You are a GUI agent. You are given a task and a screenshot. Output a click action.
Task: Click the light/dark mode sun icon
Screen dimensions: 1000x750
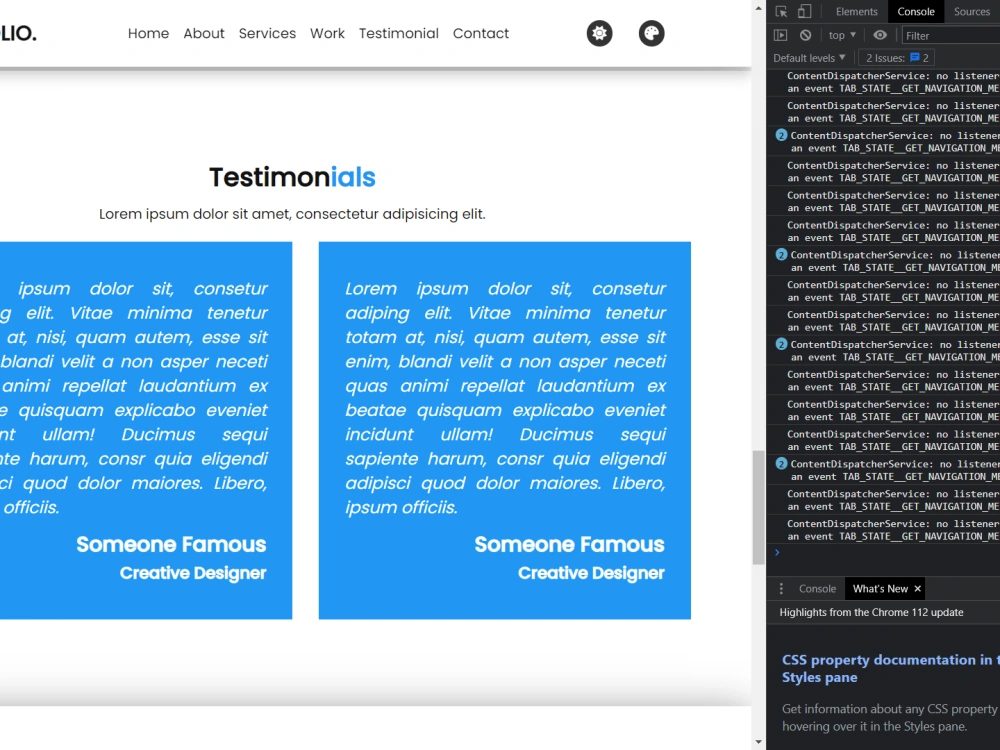599,33
